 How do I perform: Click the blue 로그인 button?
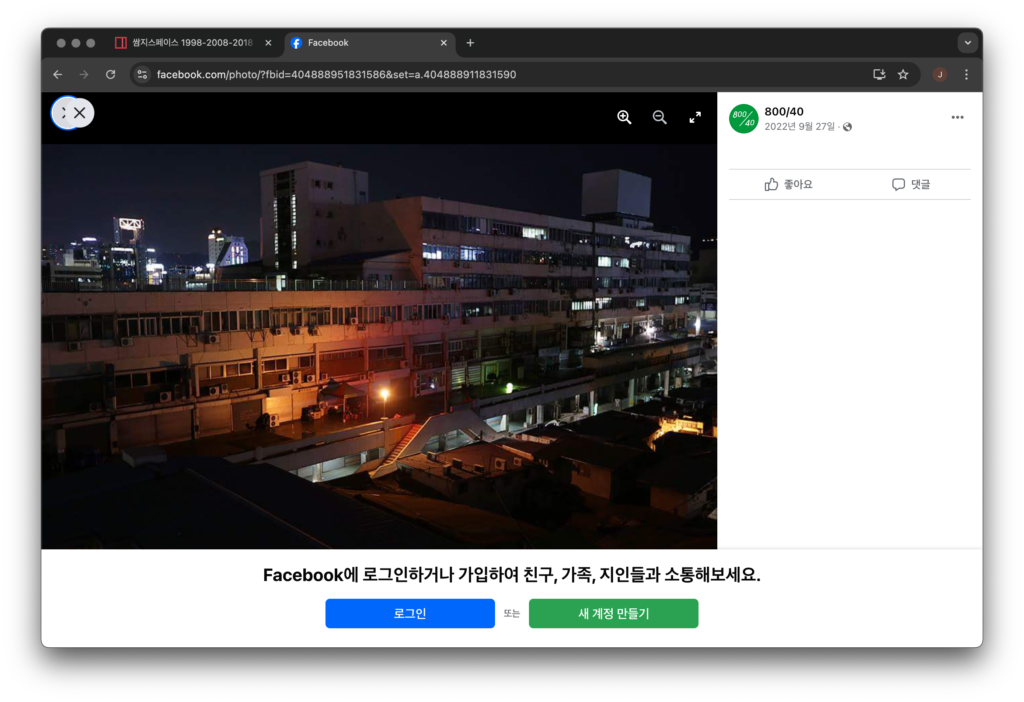[410, 613]
